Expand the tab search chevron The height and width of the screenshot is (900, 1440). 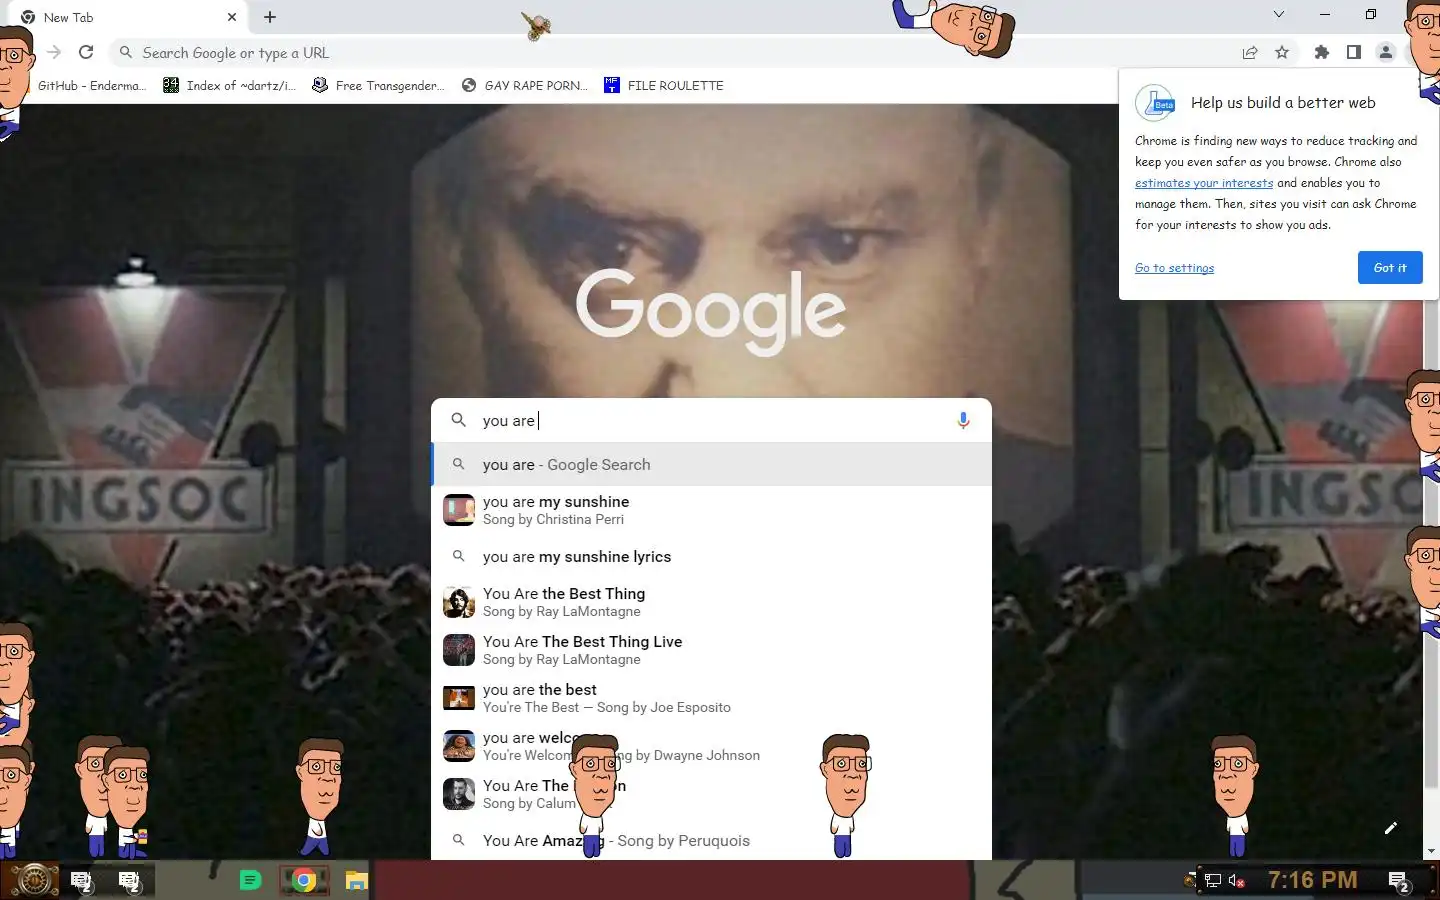[1278, 14]
